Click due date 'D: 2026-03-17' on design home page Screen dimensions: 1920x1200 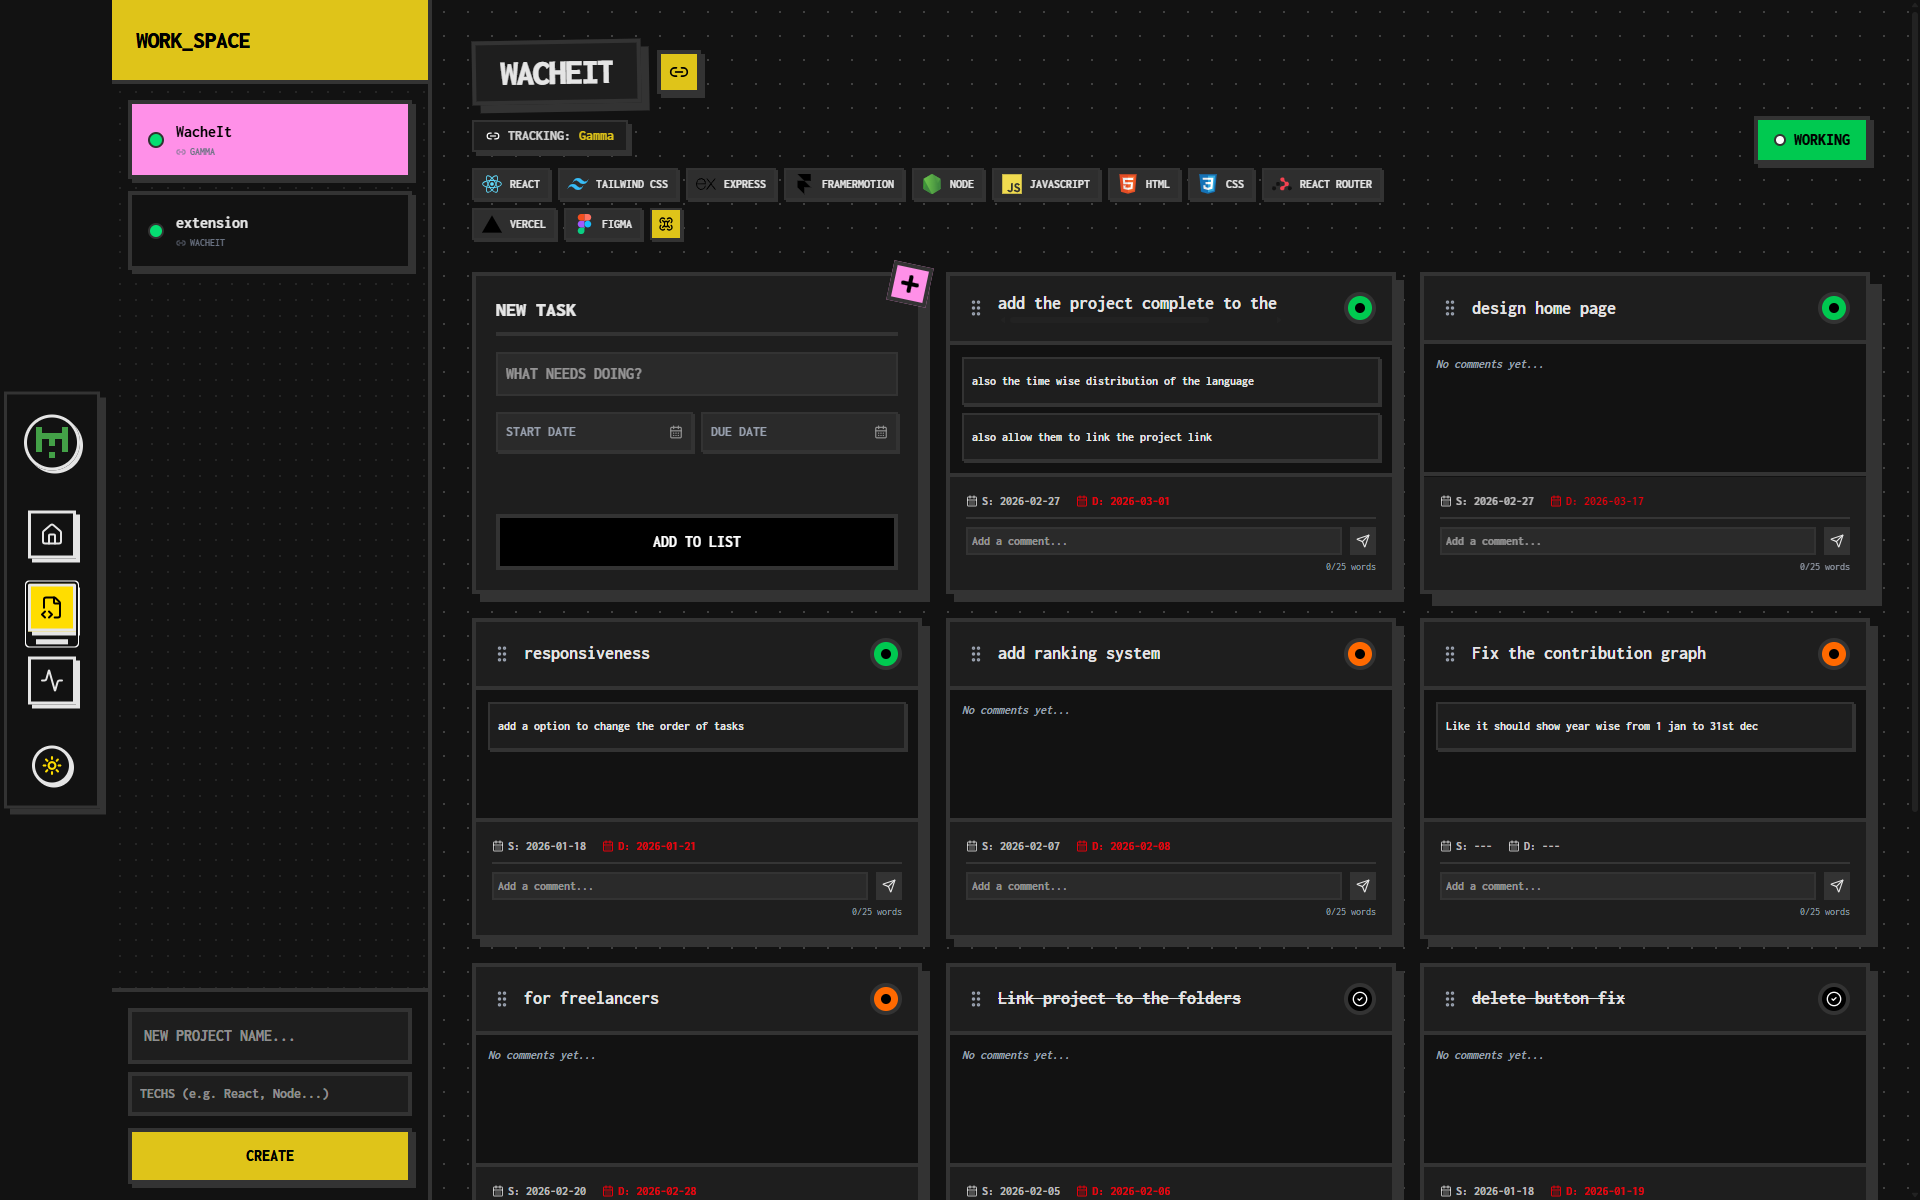[1597, 501]
